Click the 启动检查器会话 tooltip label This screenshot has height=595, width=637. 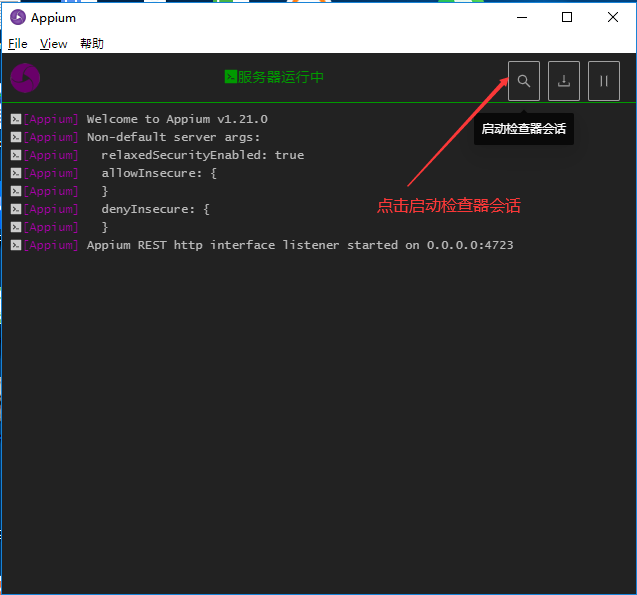(x=524, y=129)
